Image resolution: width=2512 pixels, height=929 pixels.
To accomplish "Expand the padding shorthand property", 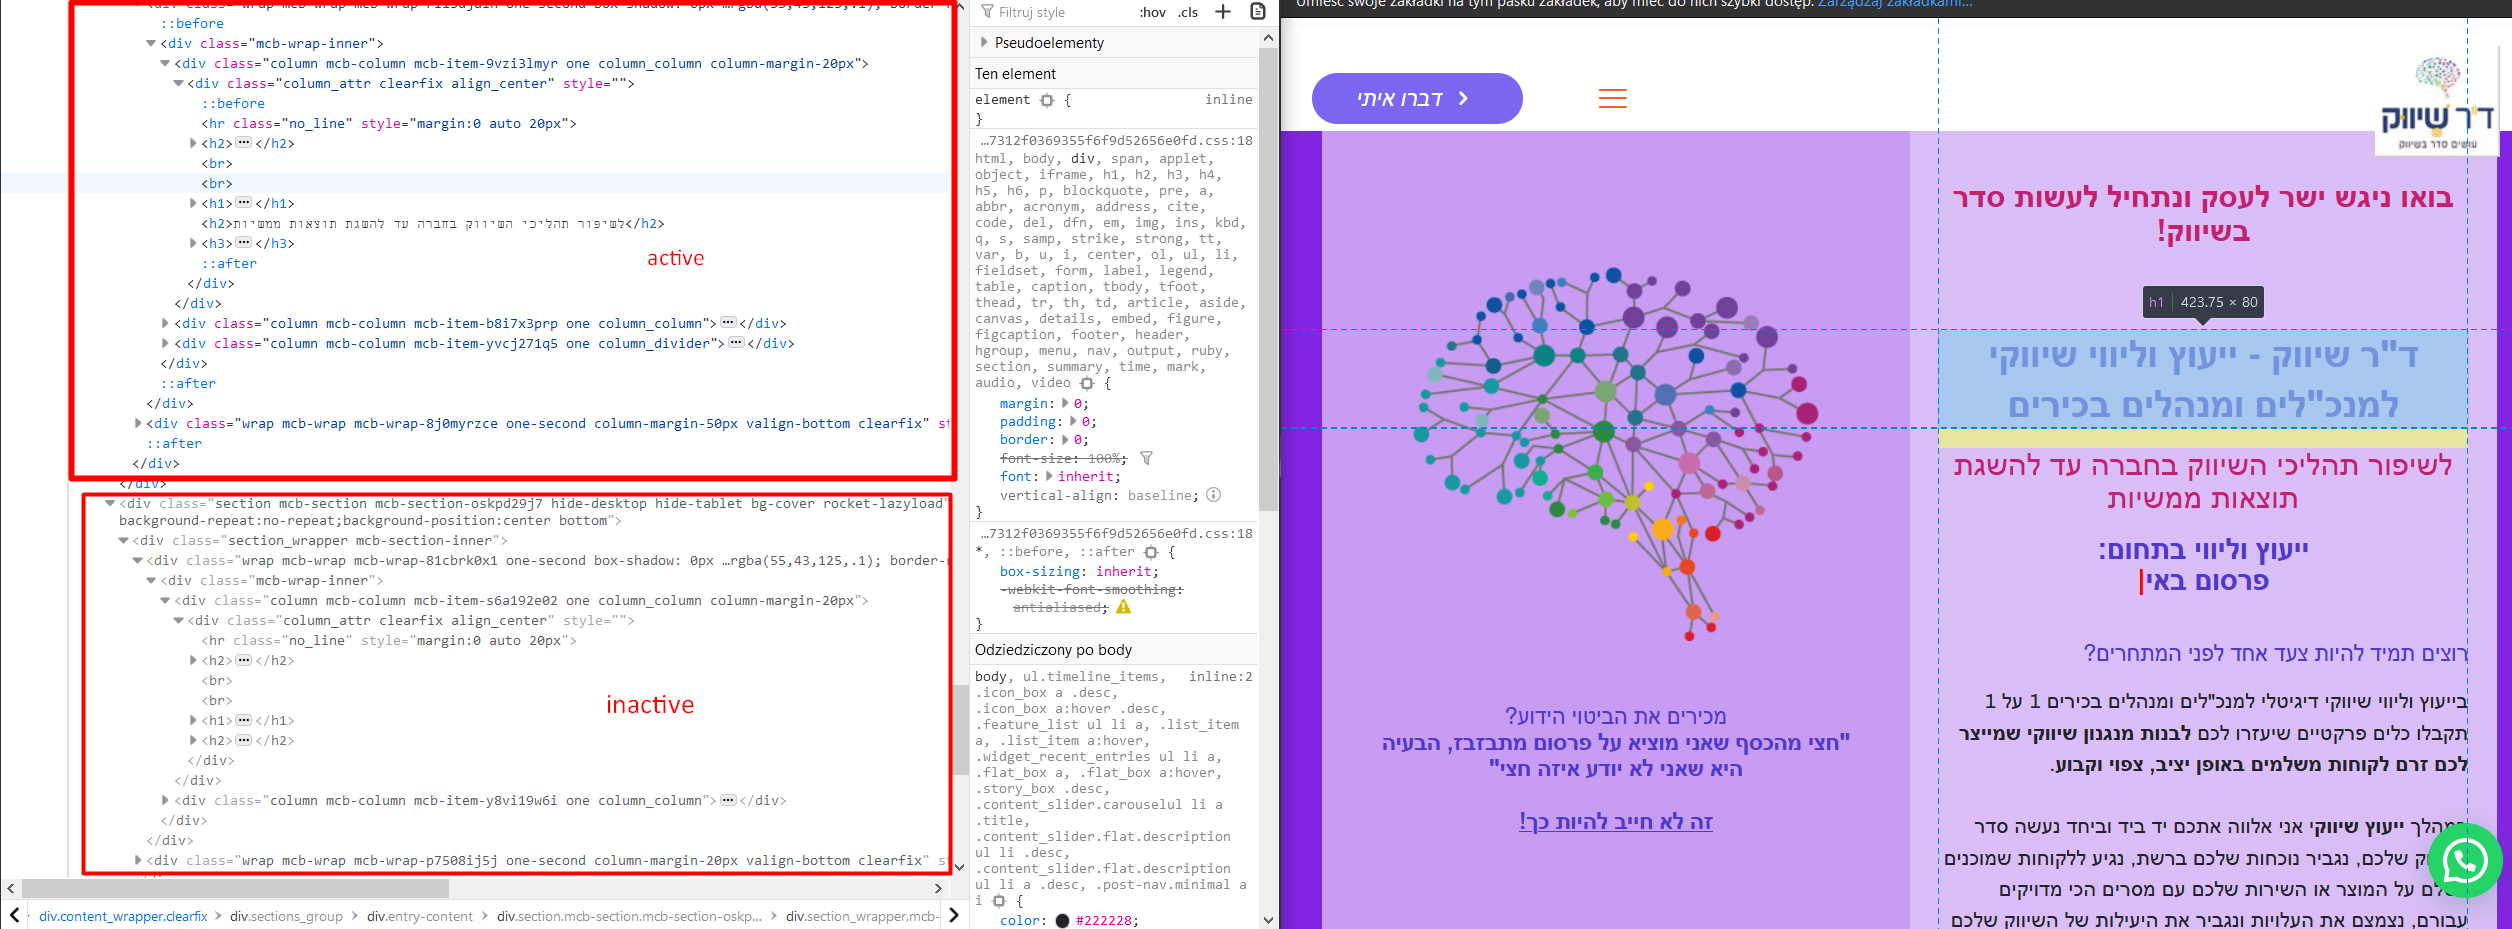I will coord(1073,421).
